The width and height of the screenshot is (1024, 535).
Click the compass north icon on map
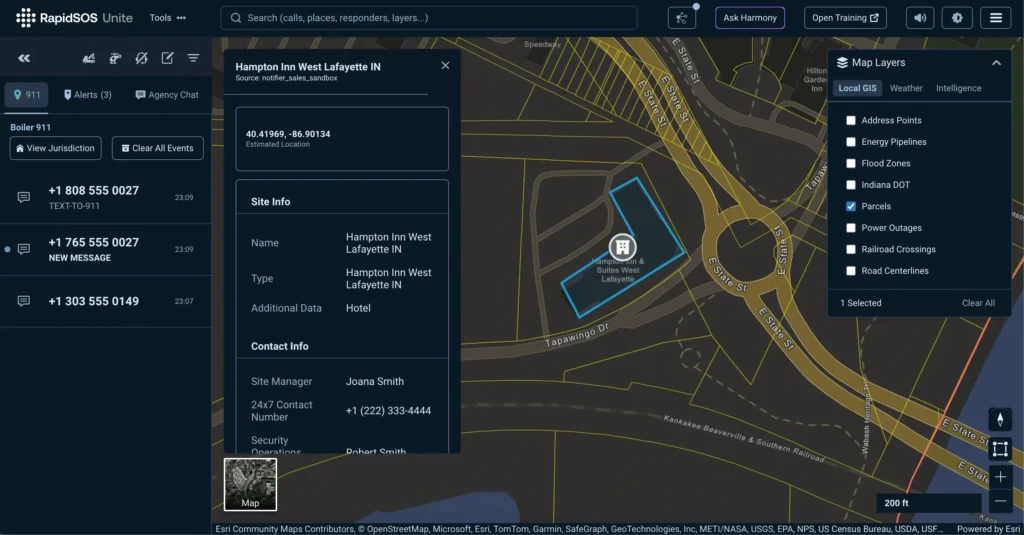point(1000,419)
